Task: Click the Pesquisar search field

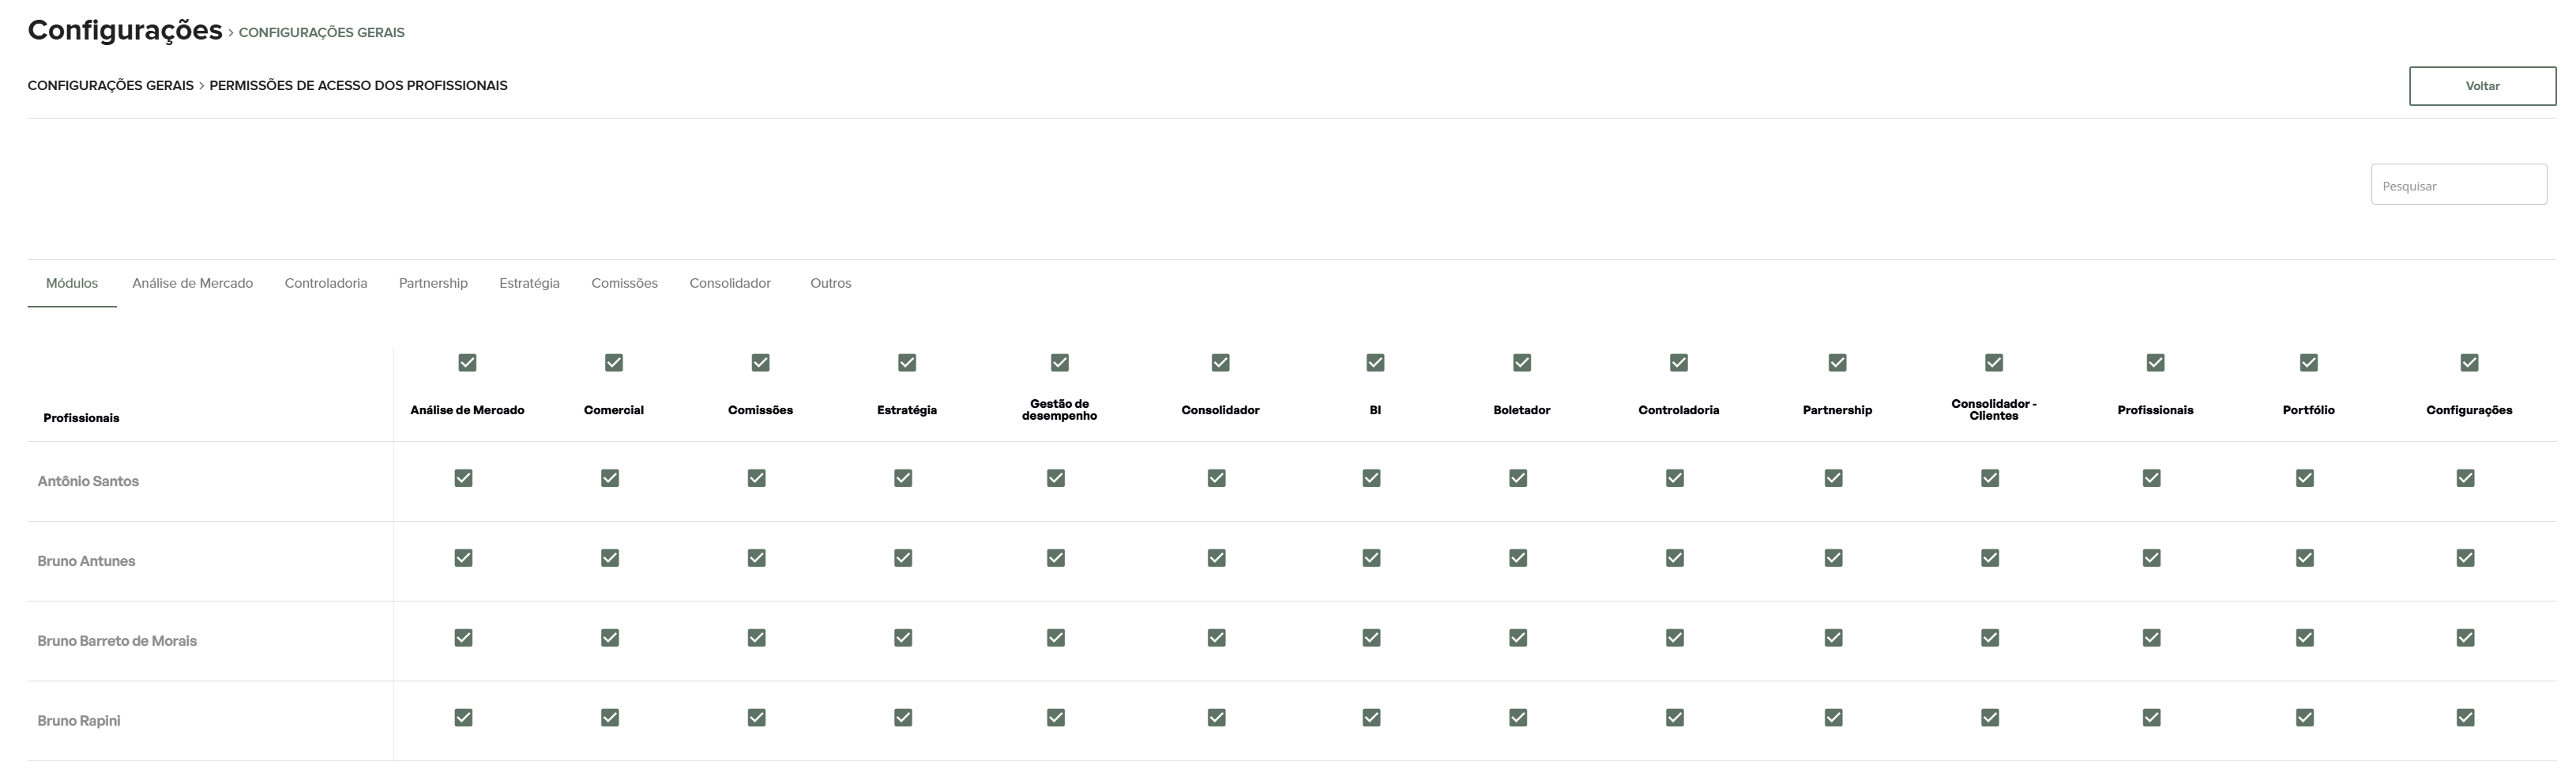Action: tap(2458, 185)
